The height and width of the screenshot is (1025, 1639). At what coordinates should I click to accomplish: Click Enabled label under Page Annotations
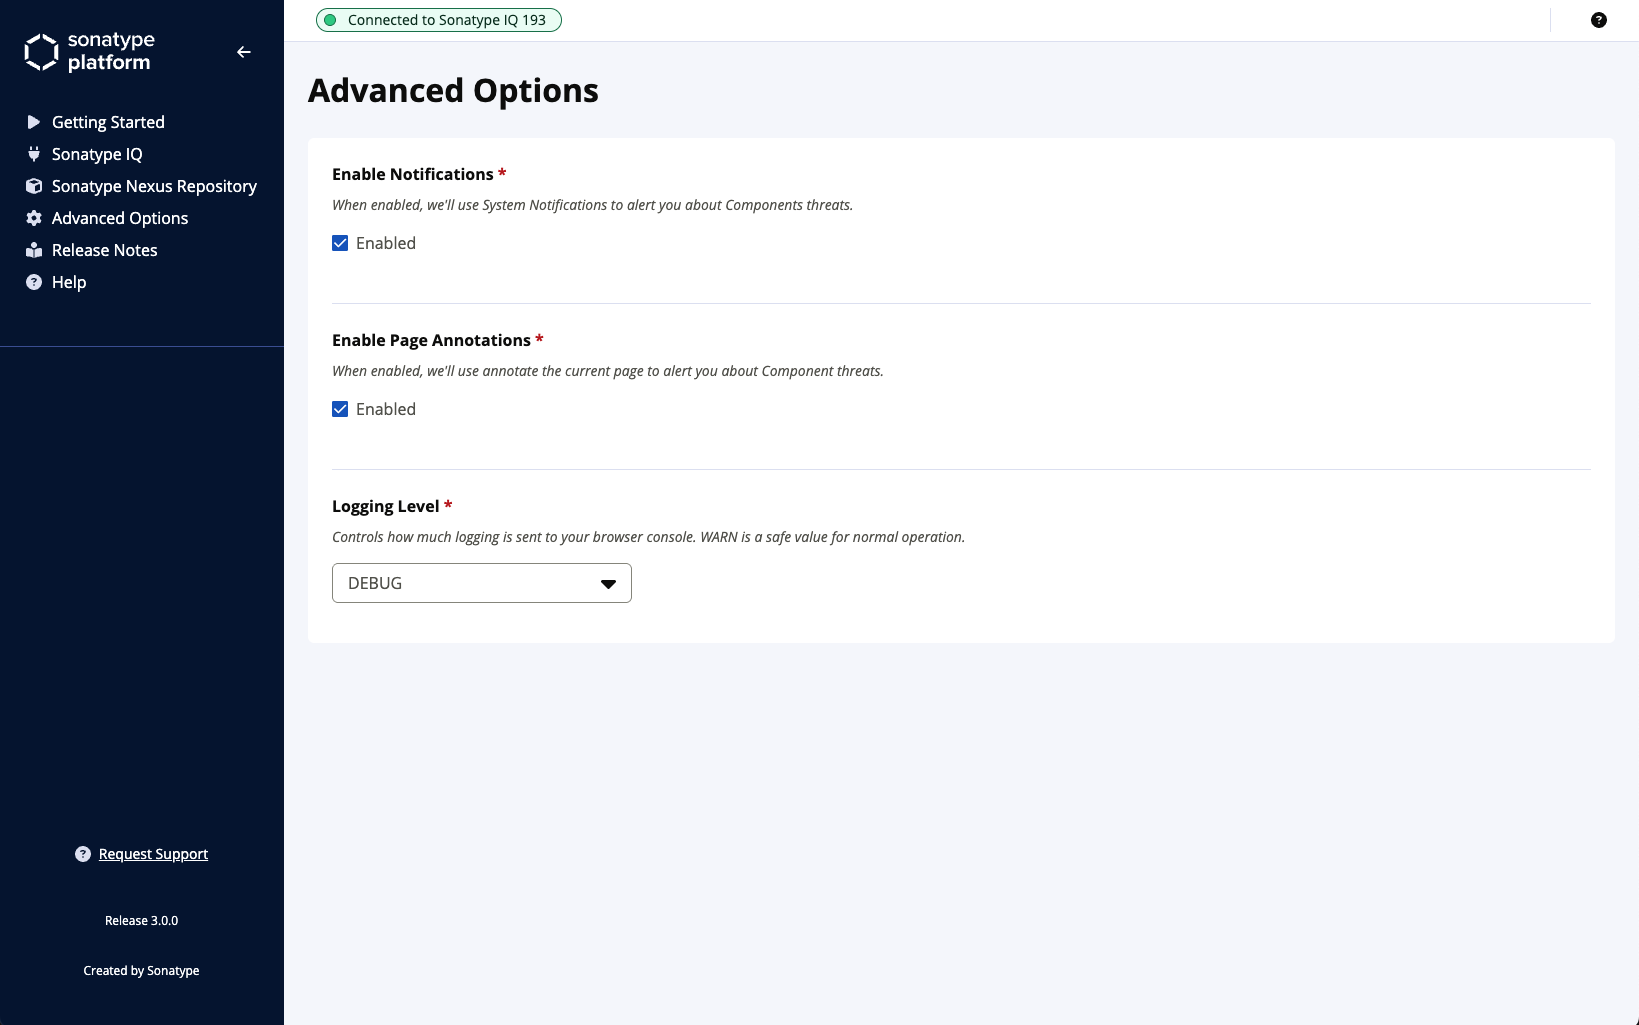(x=386, y=409)
